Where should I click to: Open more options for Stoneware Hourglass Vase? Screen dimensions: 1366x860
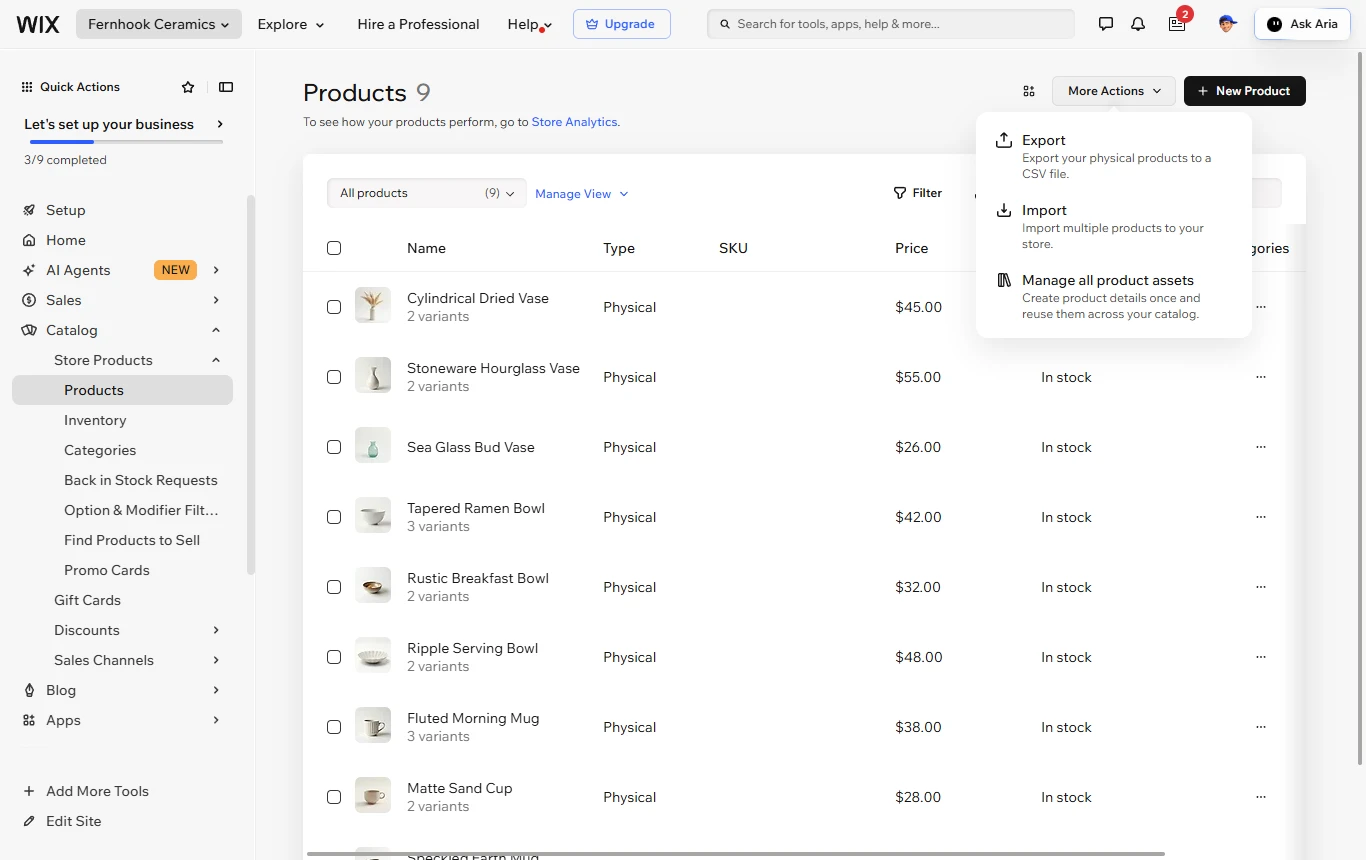[x=1261, y=377]
